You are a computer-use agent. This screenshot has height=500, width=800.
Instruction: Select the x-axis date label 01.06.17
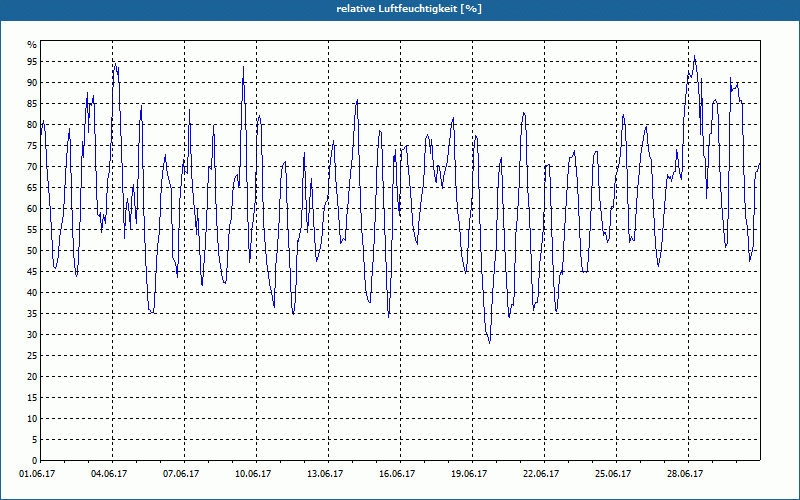click(x=37, y=474)
